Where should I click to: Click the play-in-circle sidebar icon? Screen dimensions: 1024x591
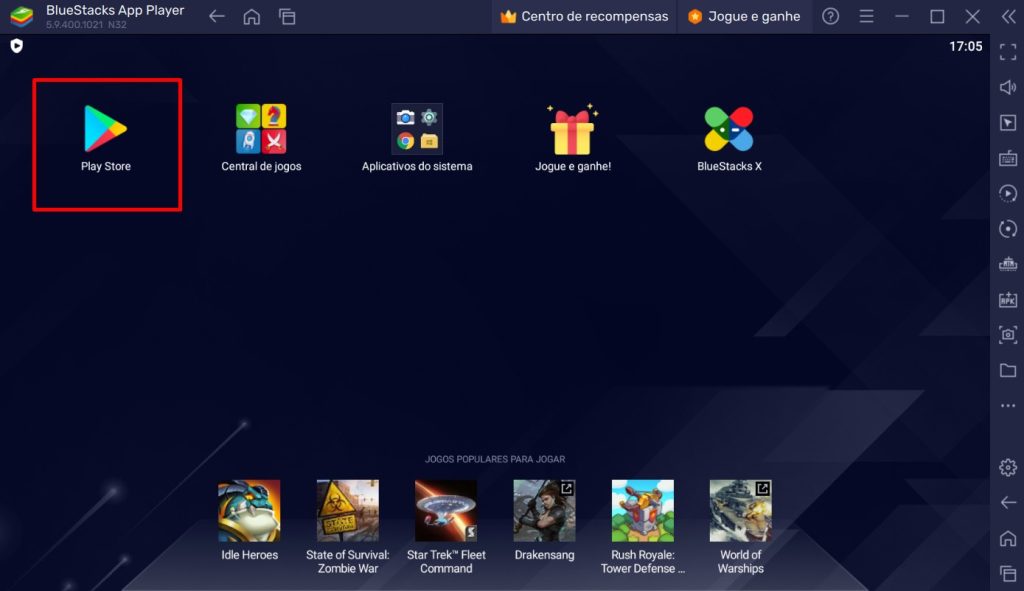click(x=1008, y=193)
